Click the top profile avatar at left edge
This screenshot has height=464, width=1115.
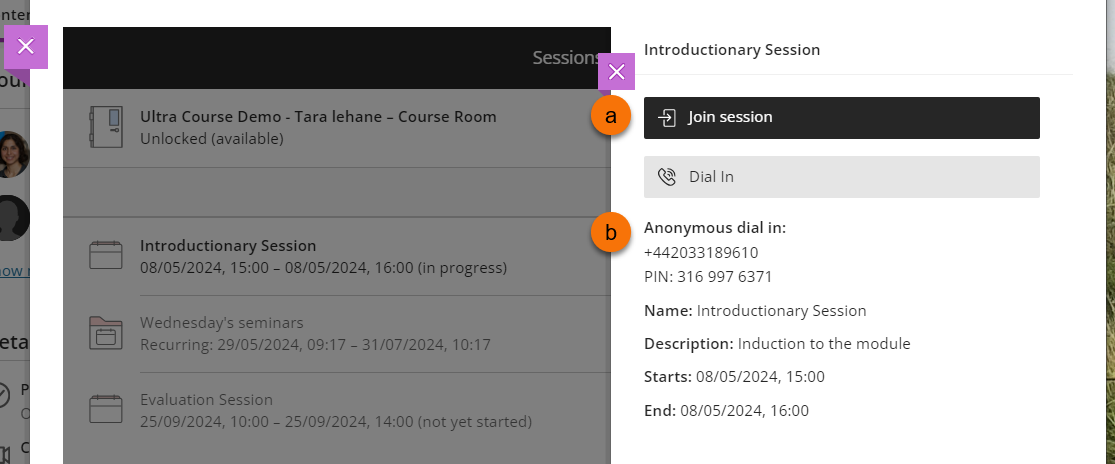(13, 153)
